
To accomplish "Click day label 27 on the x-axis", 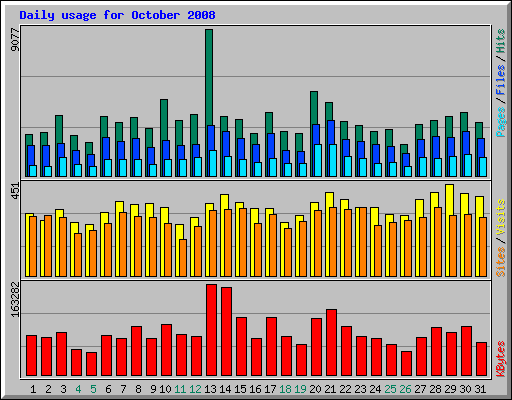I will click(420, 389).
